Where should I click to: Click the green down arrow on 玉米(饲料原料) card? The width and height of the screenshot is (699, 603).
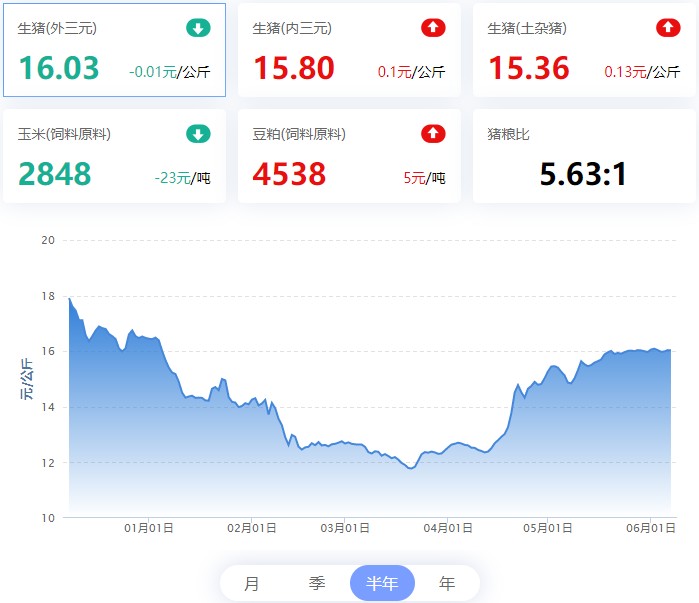tap(198, 134)
